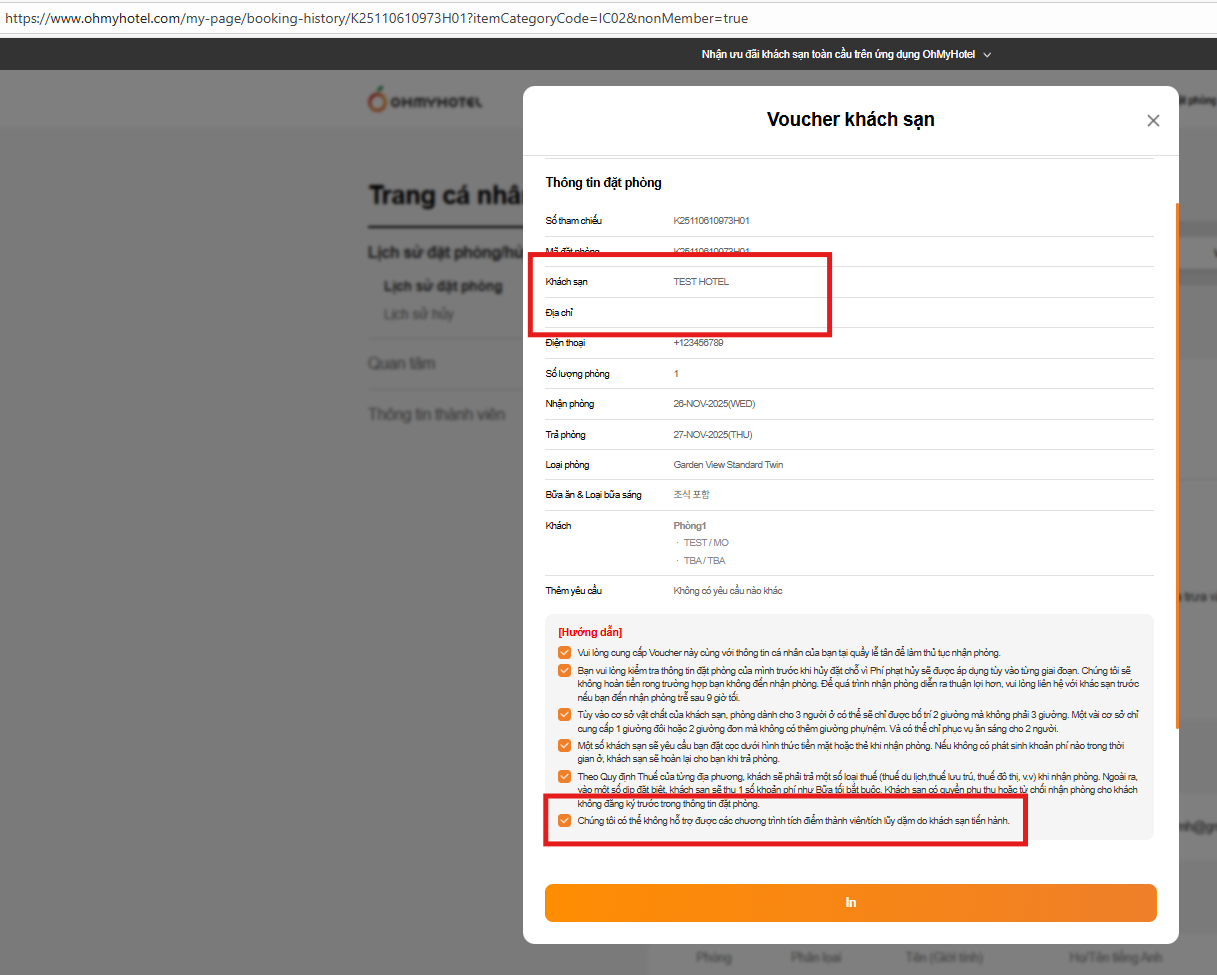Select the reference number K25110610973H01
Viewport: 1217px width, 975px height.
click(x=712, y=220)
